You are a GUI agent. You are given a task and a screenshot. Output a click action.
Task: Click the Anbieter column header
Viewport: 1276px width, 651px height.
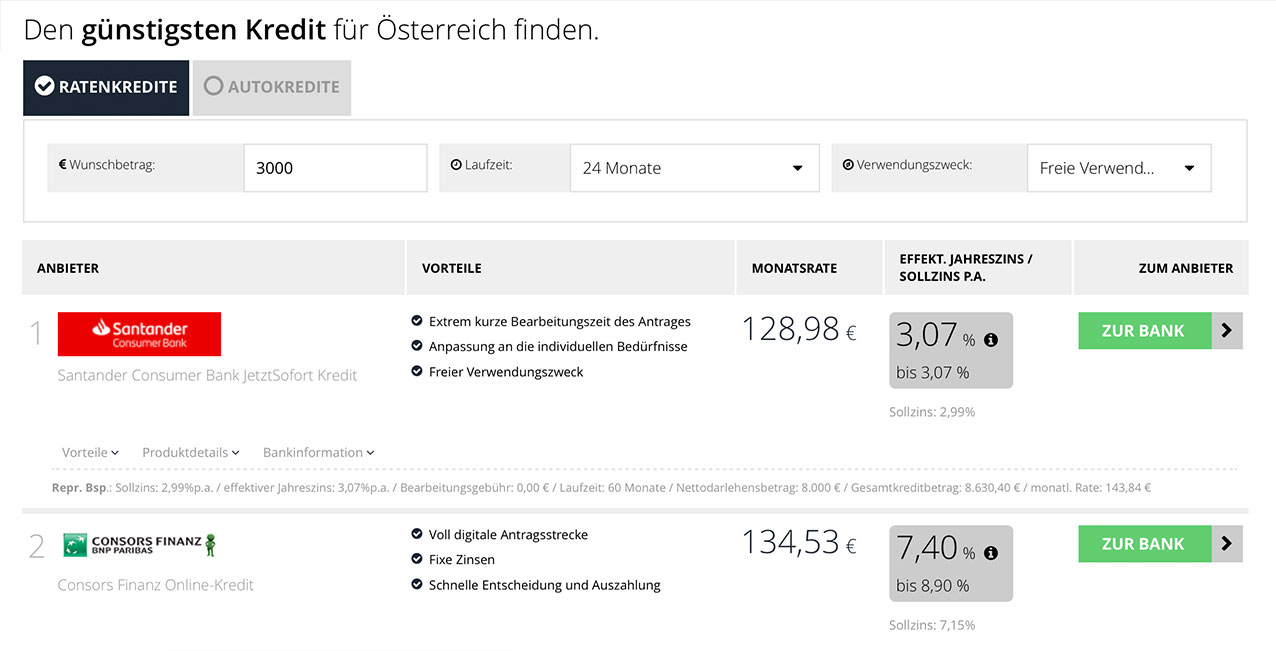pos(213,267)
